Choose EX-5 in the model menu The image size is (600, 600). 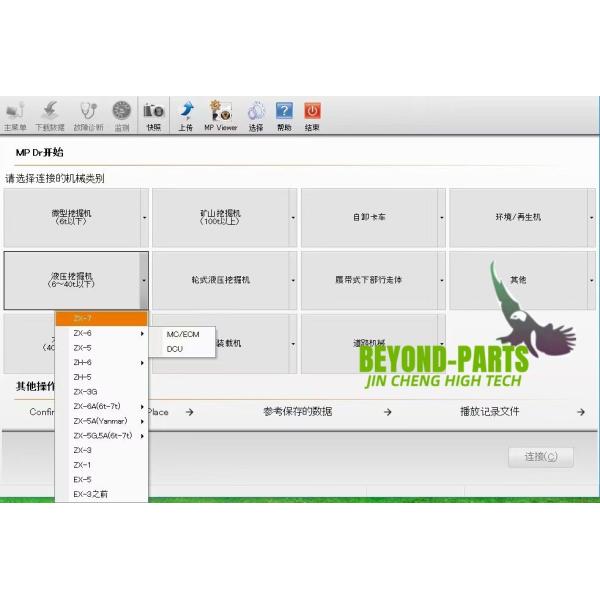point(101,479)
